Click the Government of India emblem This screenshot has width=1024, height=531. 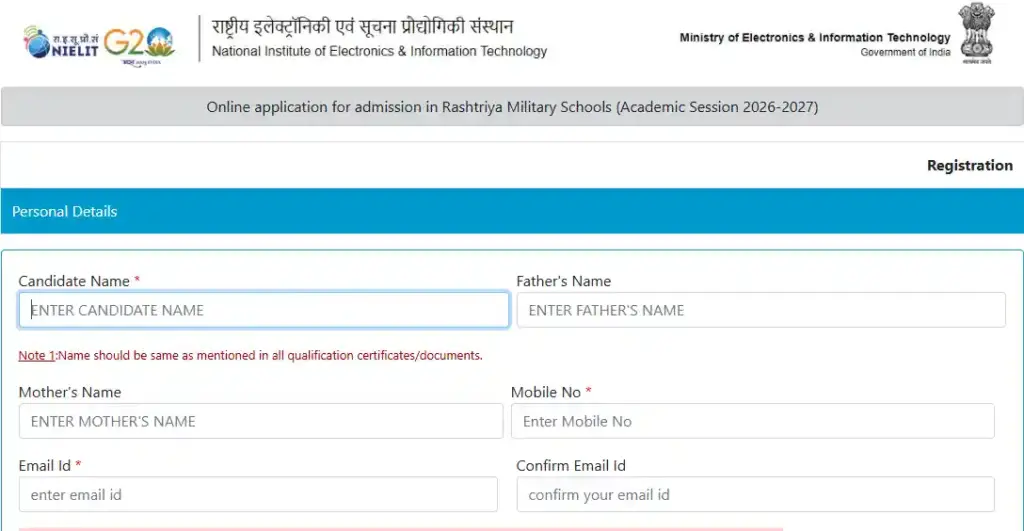(976, 33)
